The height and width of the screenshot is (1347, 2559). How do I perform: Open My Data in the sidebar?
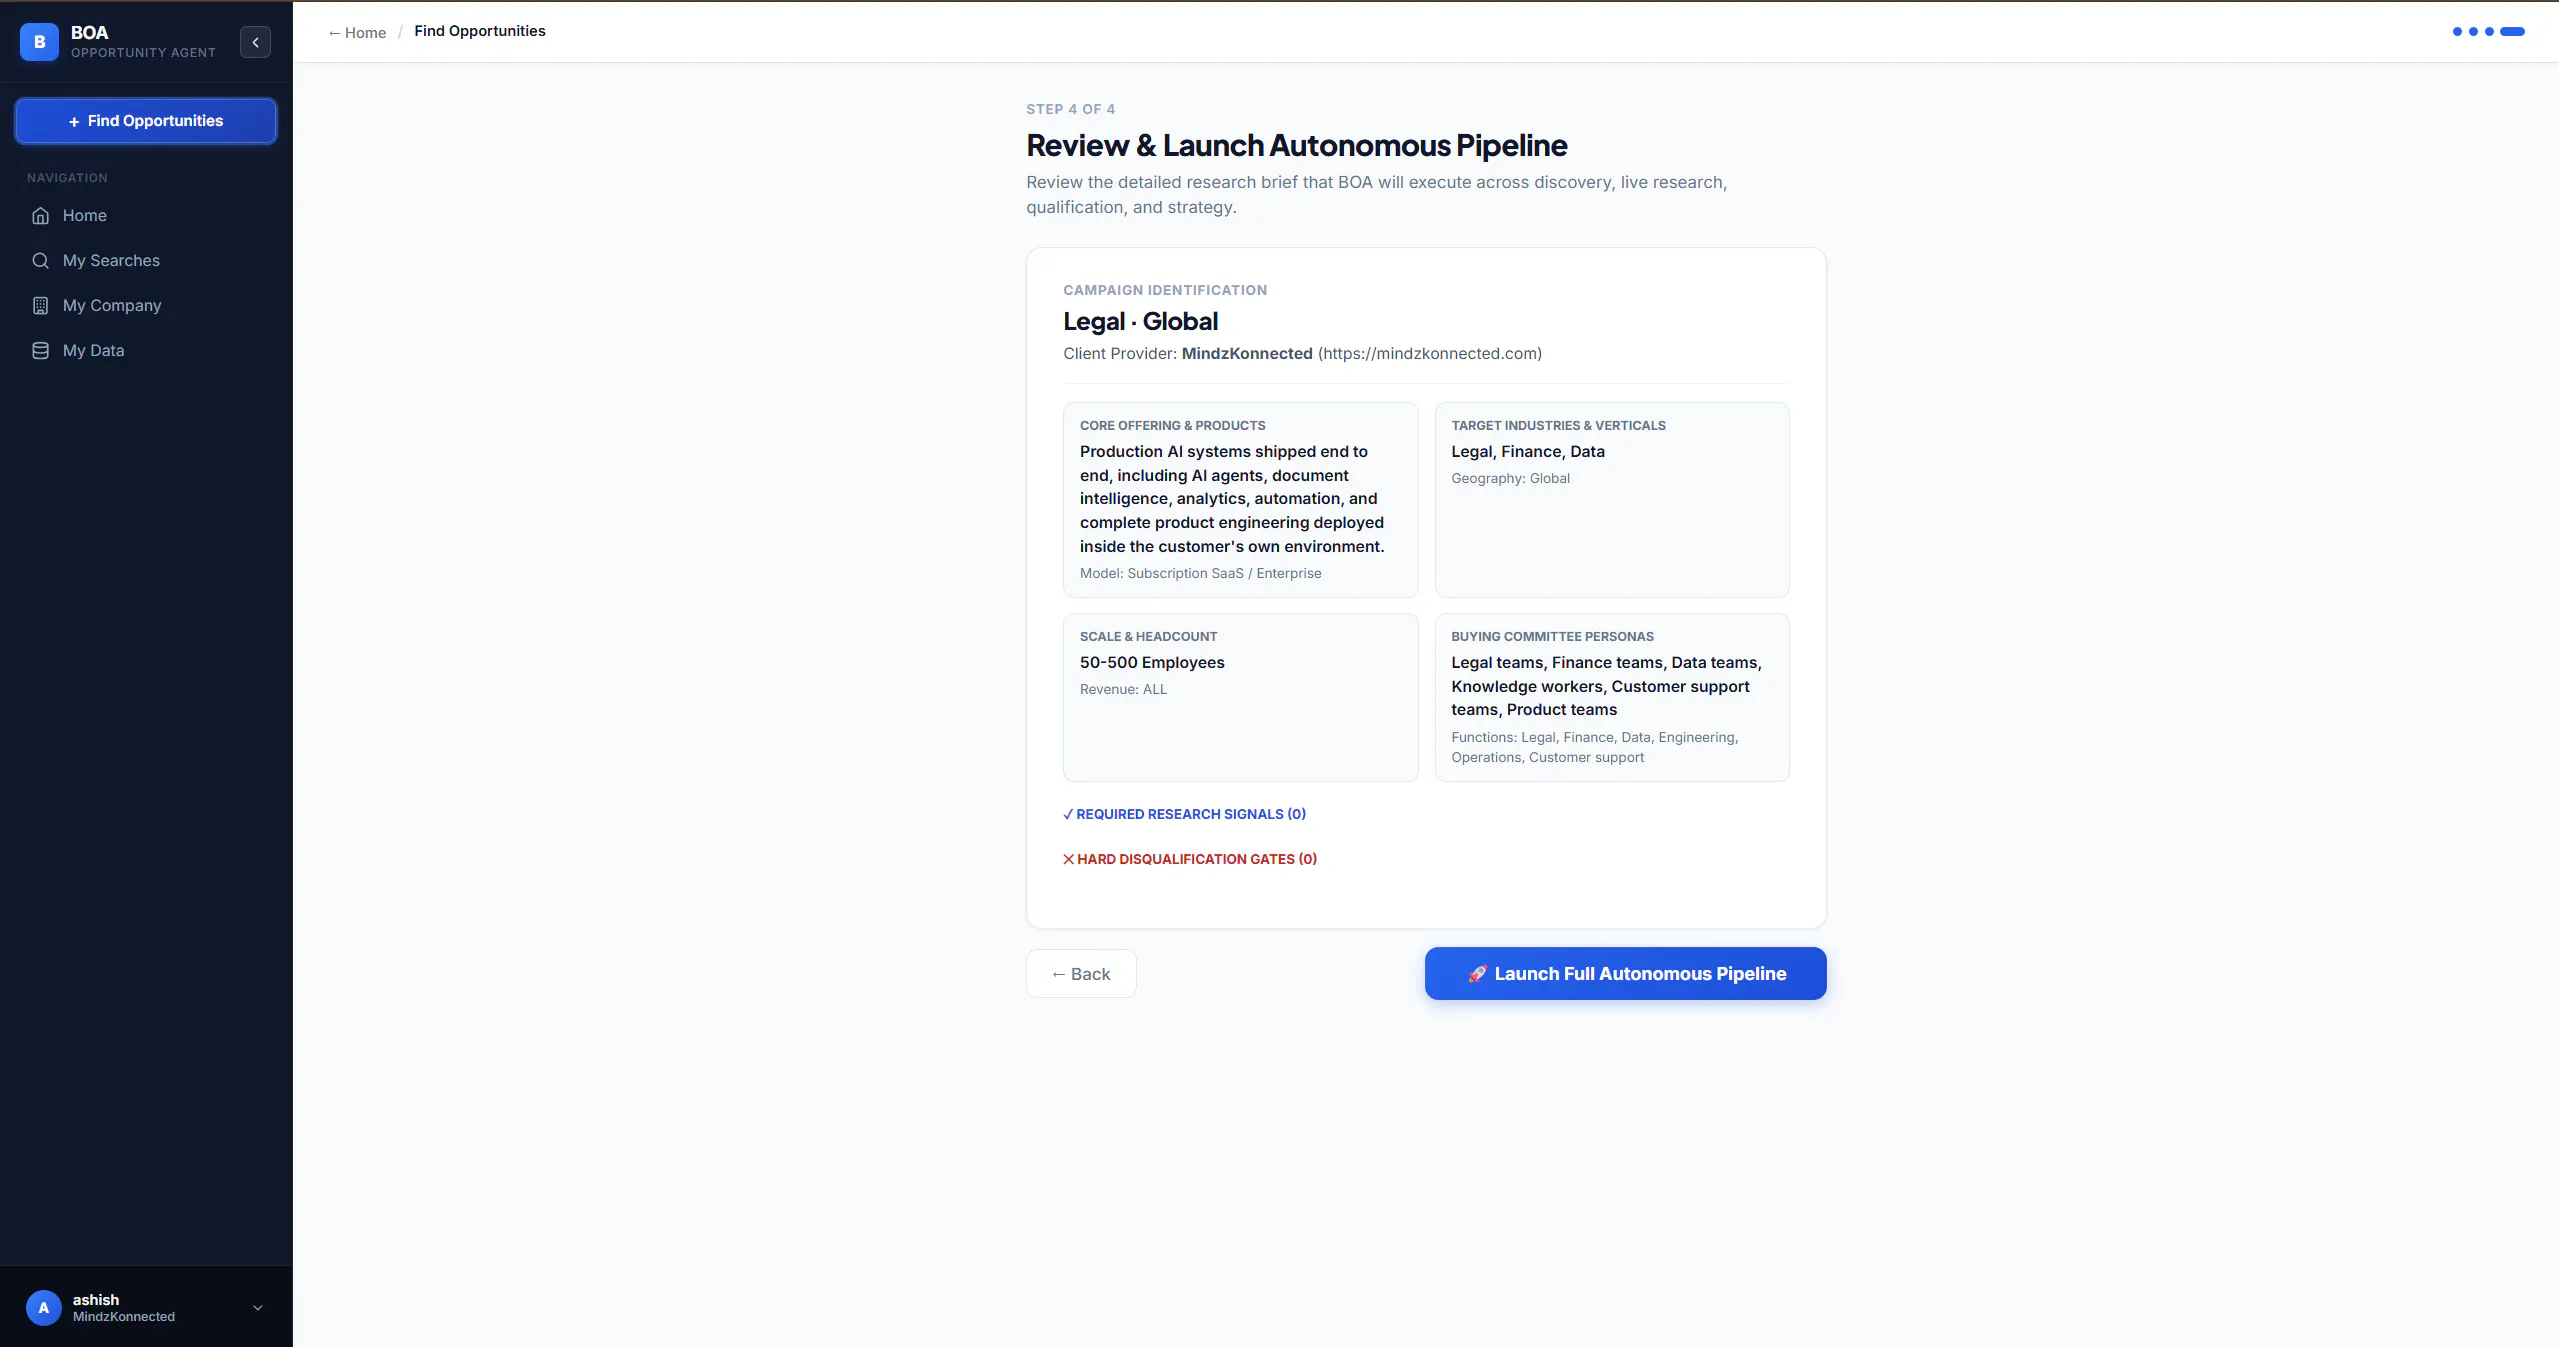click(146, 350)
